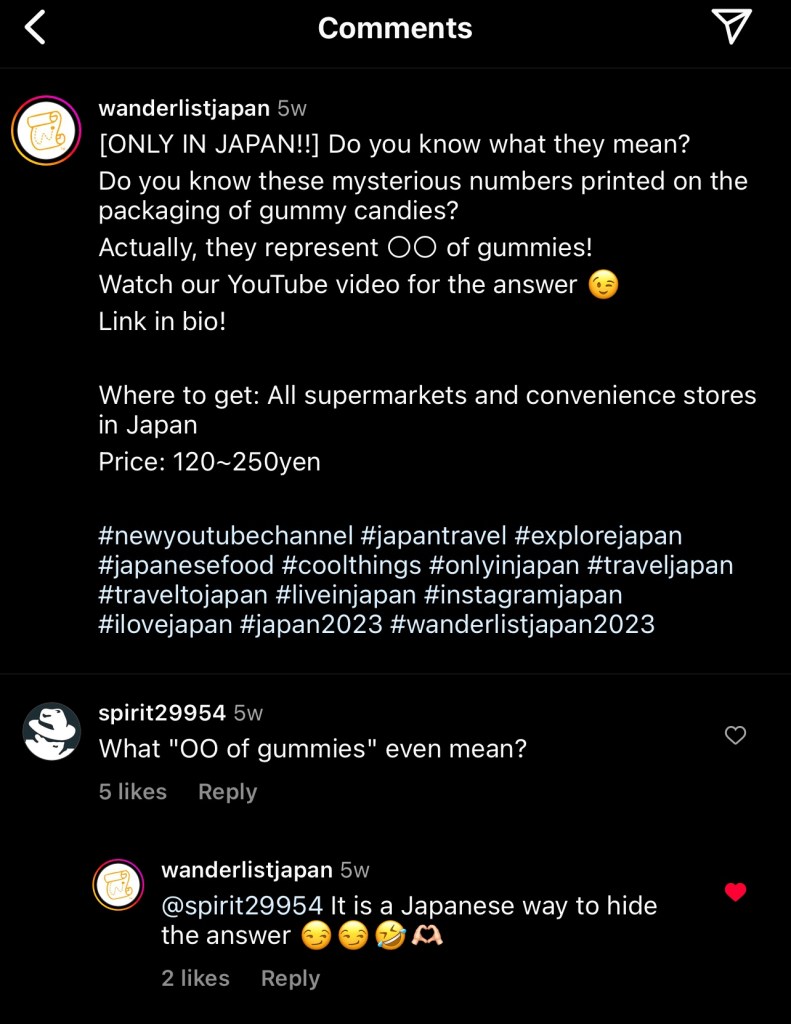Open the share paper plane icon
This screenshot has width=791, height=1024.
click(732, 28)
